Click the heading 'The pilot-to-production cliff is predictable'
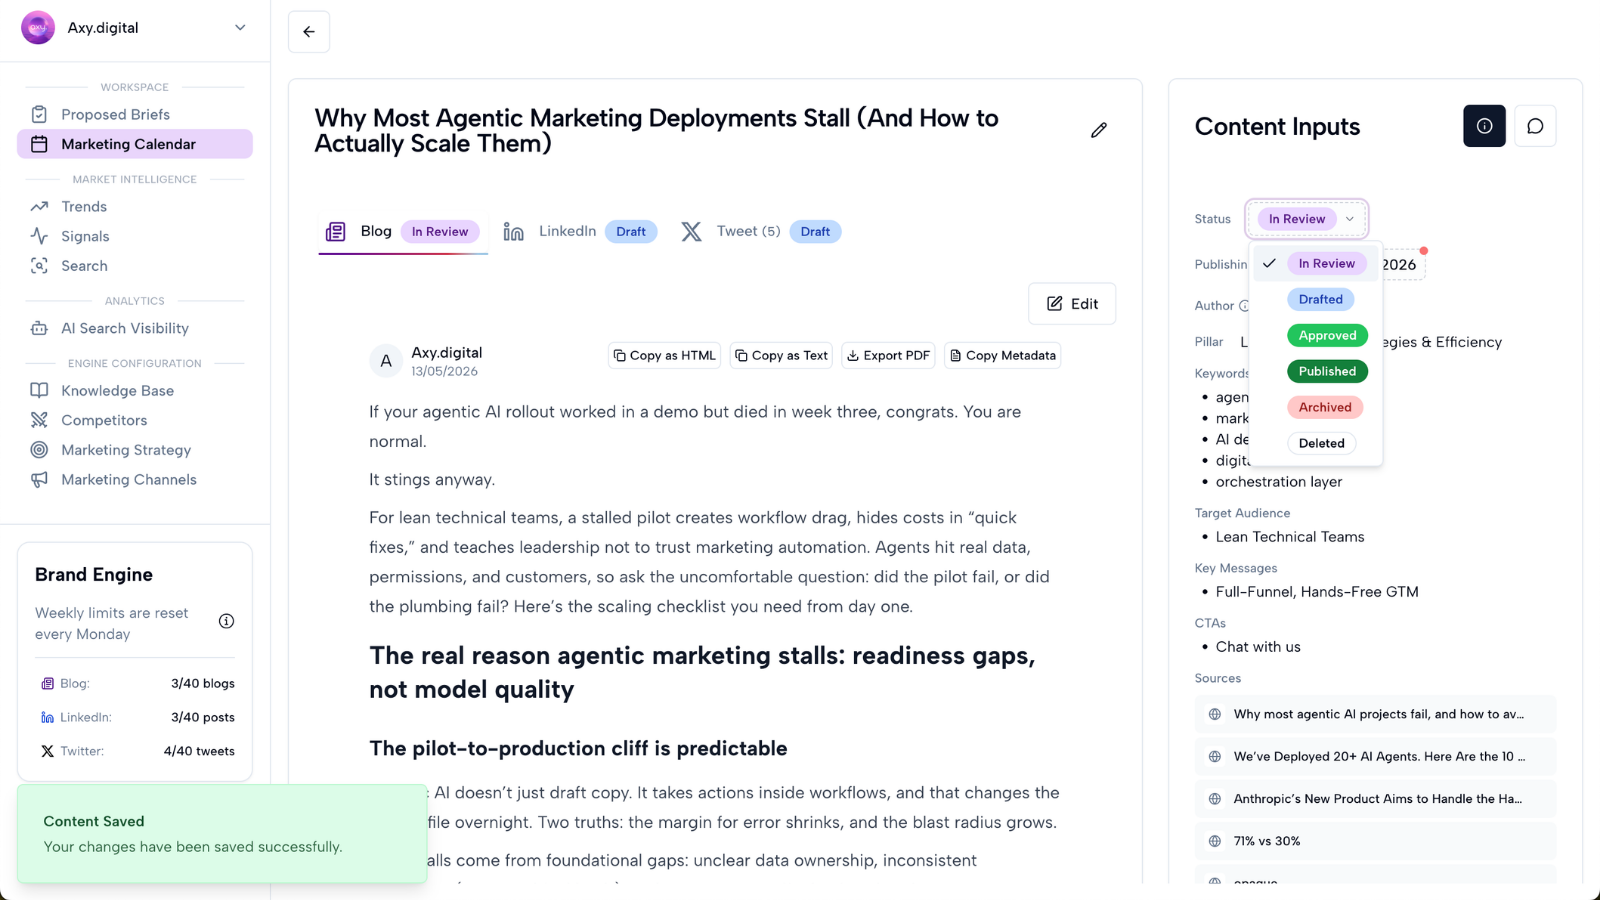This screenshot has height=900, width=1600. click(x=578, y=748)
